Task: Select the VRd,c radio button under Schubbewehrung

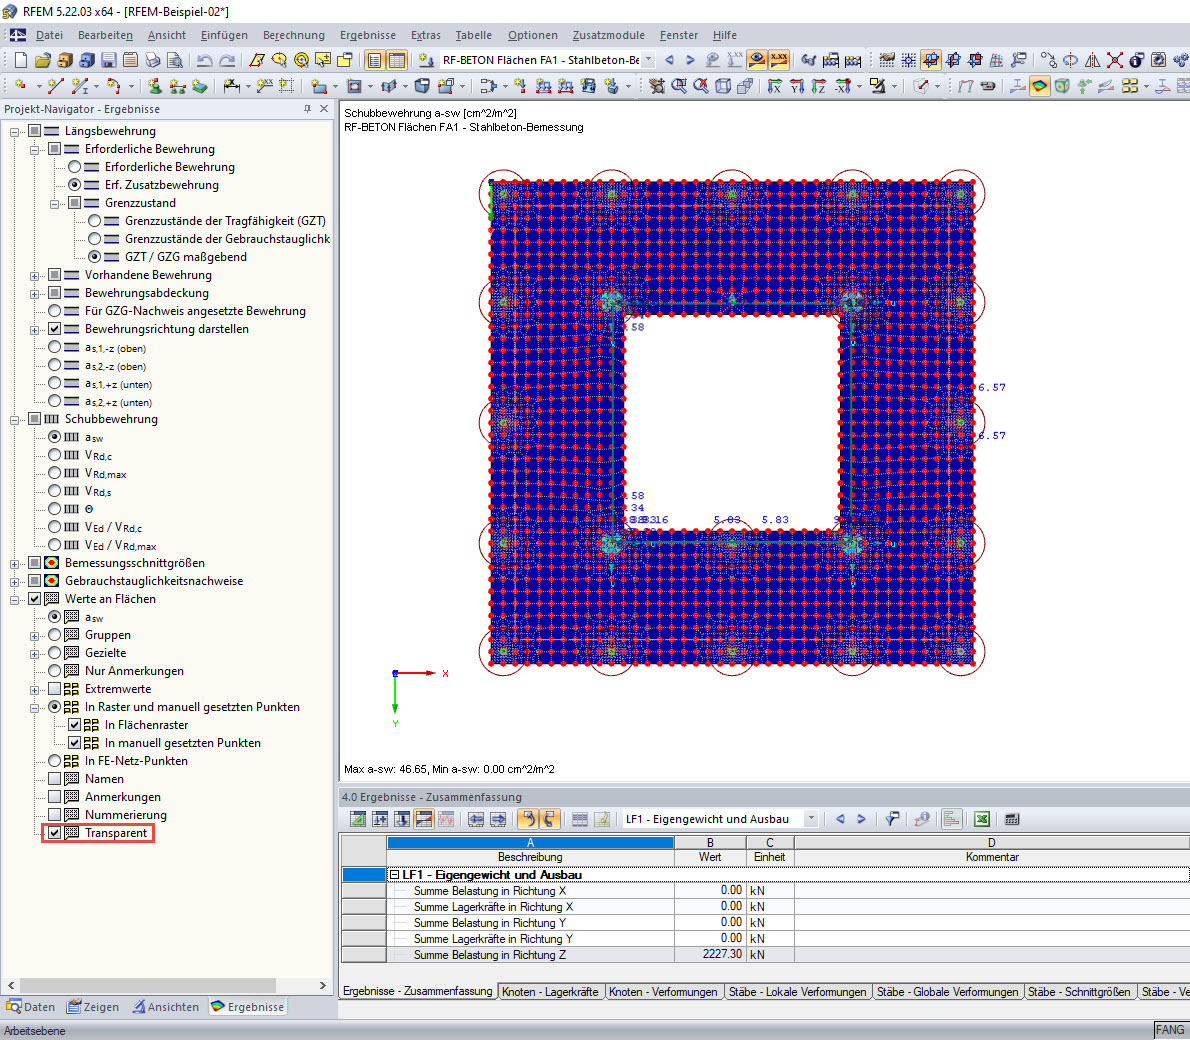Action: coord(54,454)
